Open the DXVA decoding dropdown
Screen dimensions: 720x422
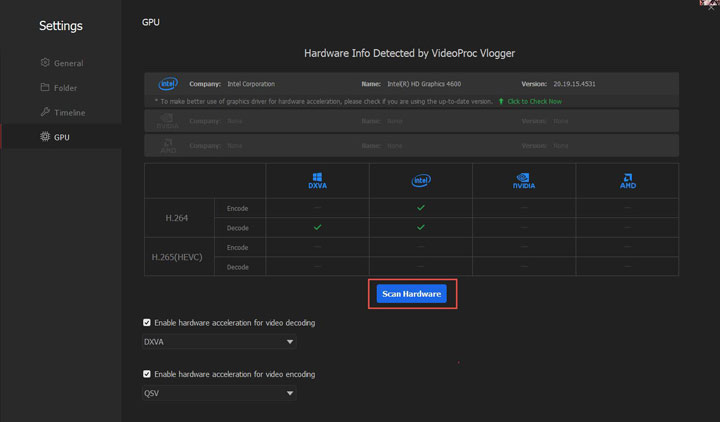[220, 342]
